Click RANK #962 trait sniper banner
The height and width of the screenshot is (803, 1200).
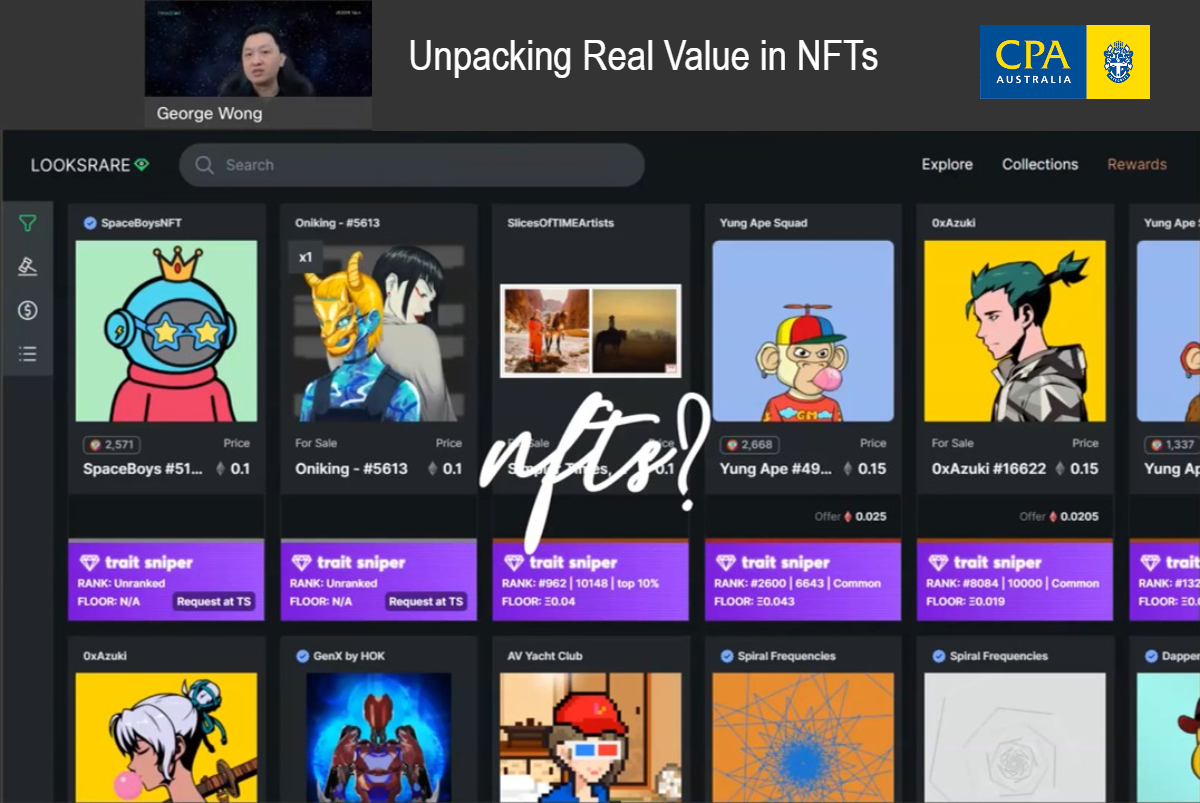tap(590, 582)
